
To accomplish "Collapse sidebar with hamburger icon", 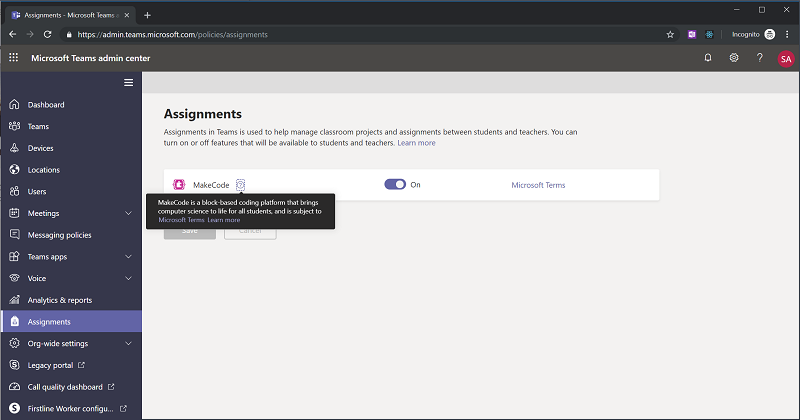I will (129, 82).
